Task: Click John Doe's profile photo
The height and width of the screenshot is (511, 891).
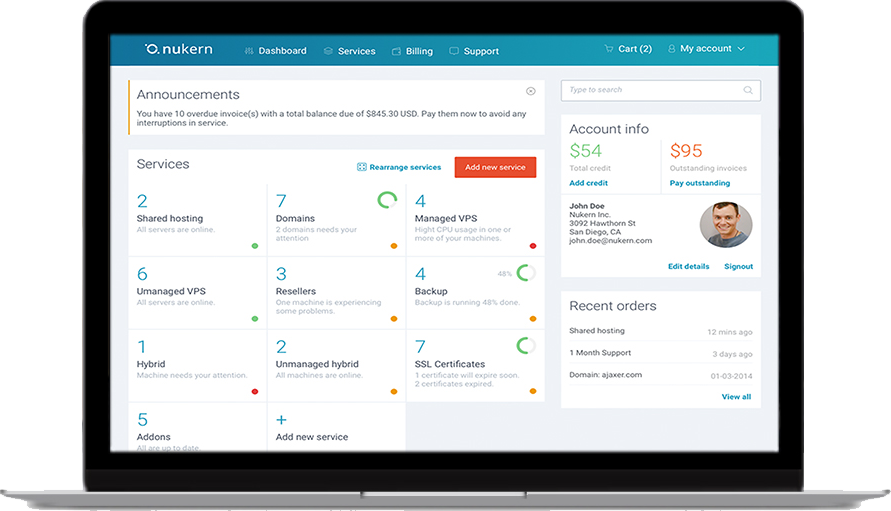Action: [726, 225]
